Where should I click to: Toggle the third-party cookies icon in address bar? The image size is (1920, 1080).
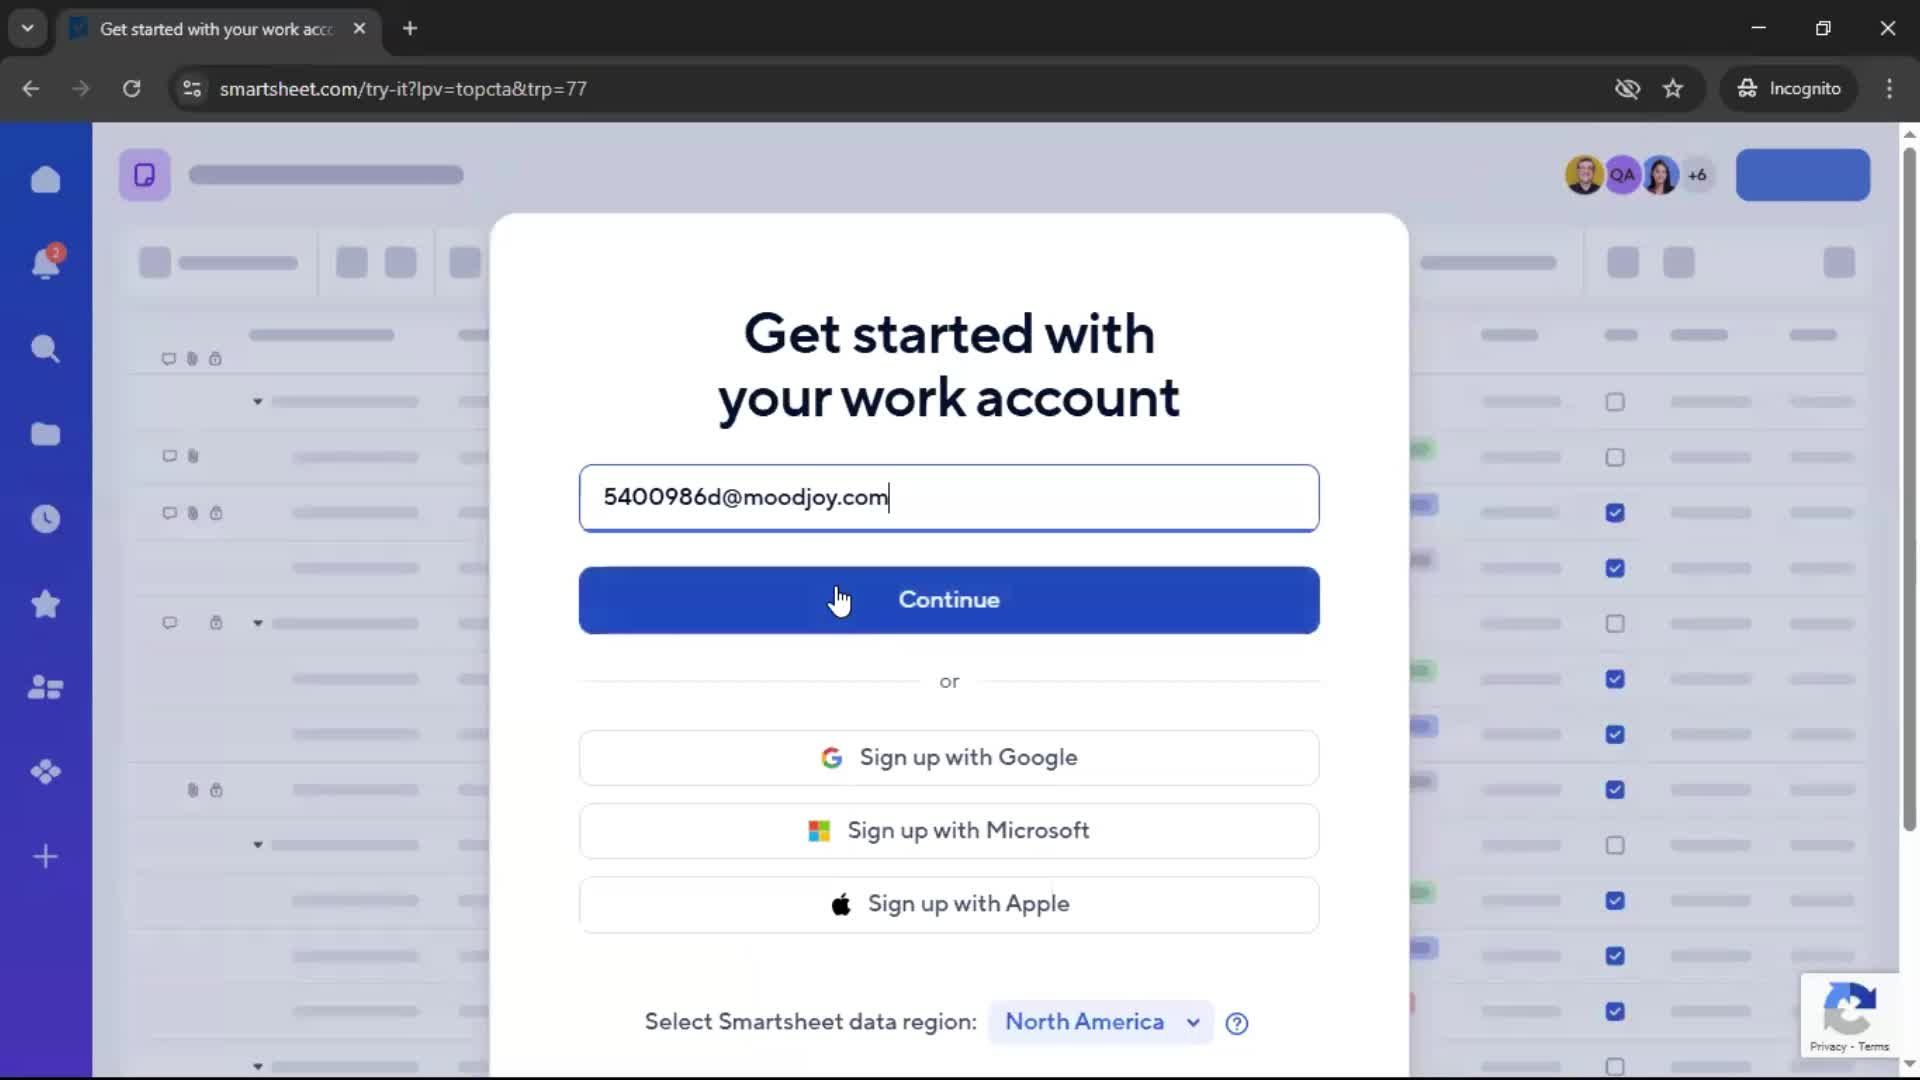(1628, 88)
